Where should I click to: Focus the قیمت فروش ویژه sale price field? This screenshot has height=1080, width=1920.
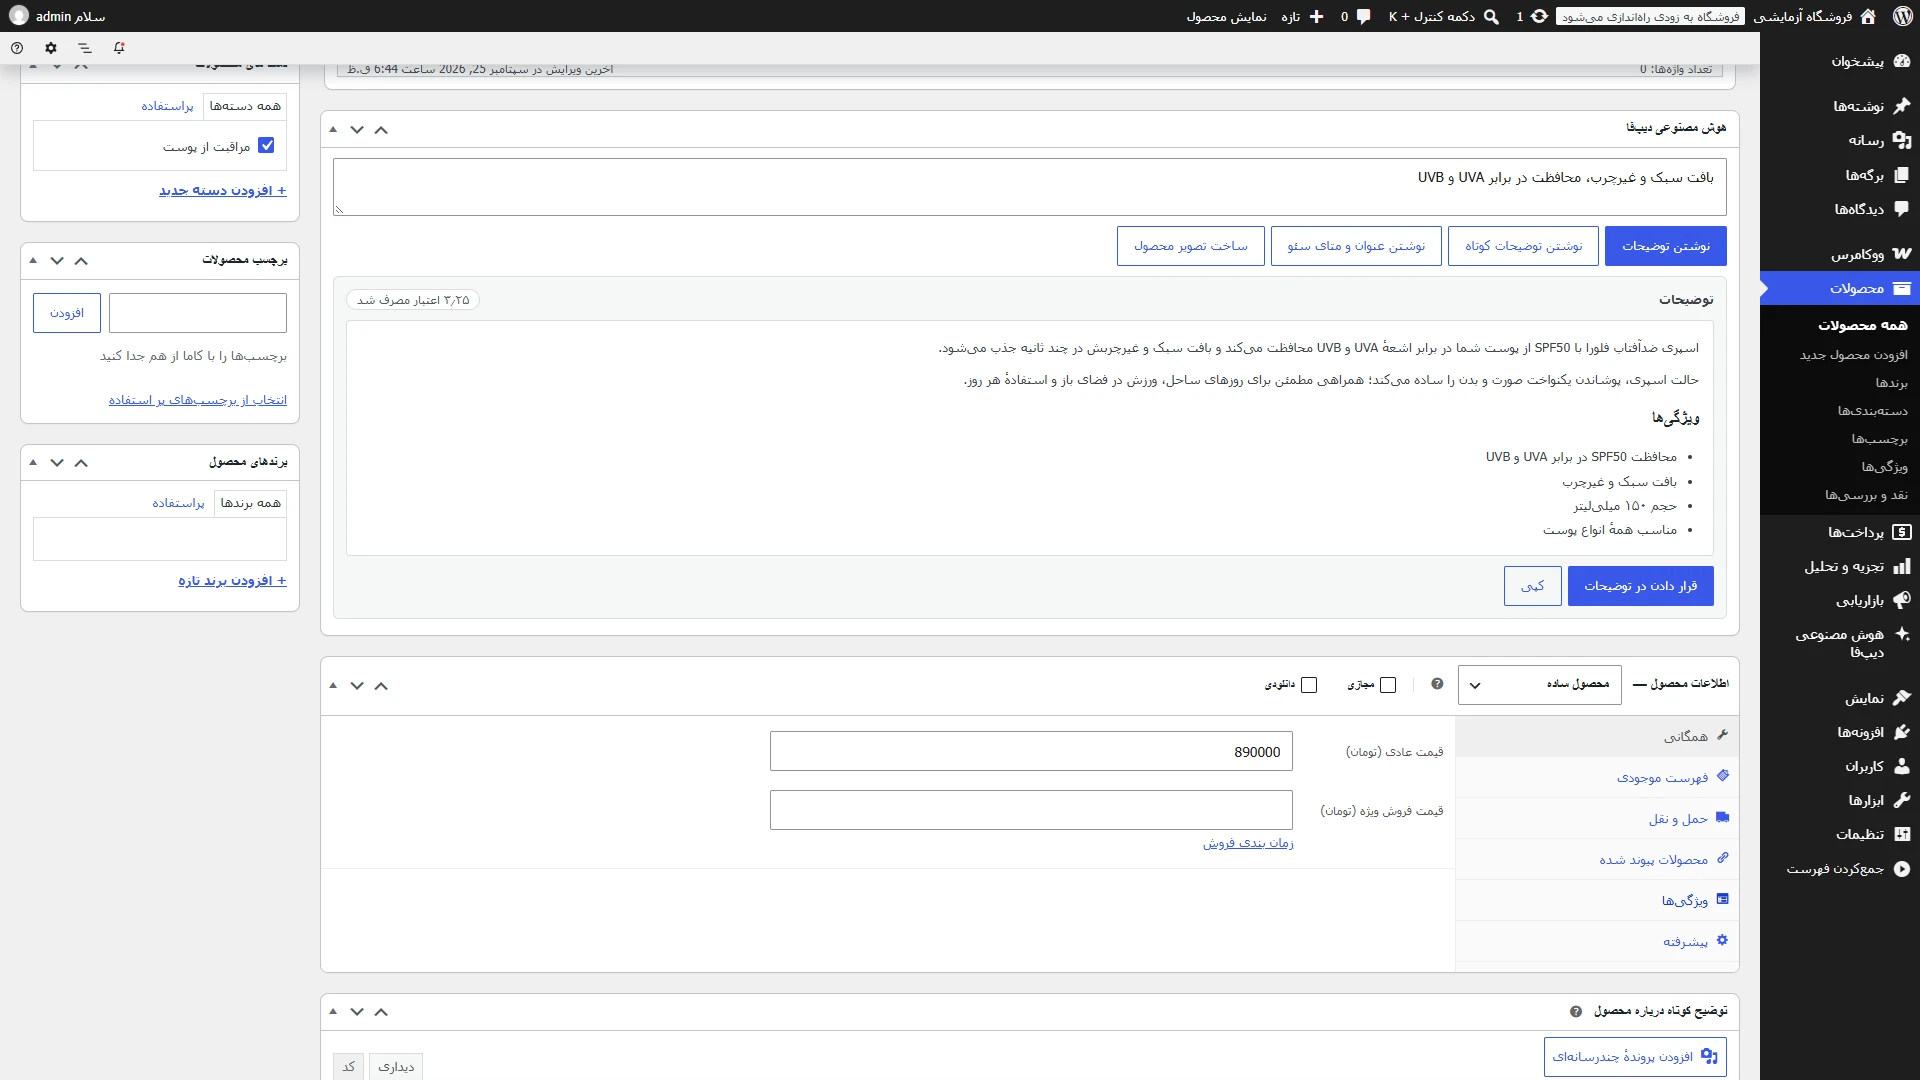[1031, 810]
